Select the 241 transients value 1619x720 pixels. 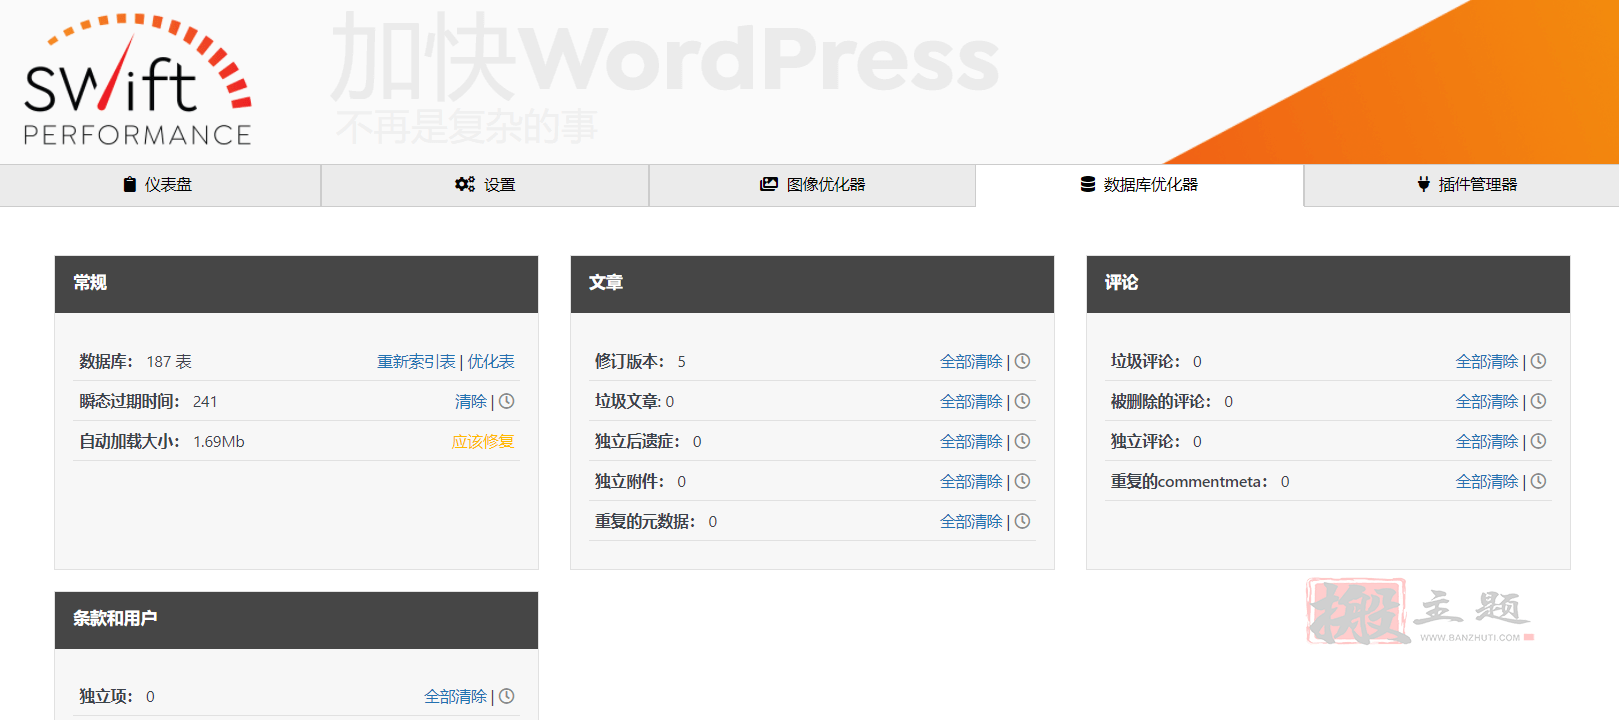click(205, 401)
